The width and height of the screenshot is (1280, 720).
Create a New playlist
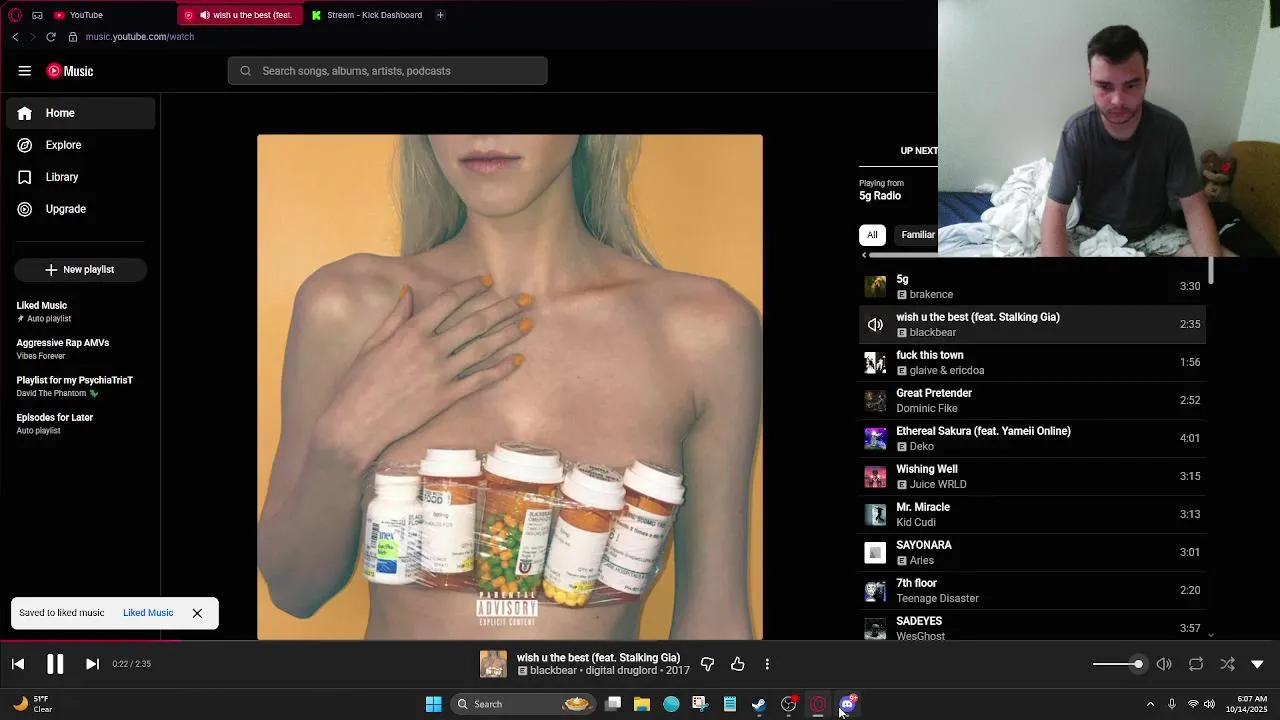pyautogui.click(x=80, y=270)
